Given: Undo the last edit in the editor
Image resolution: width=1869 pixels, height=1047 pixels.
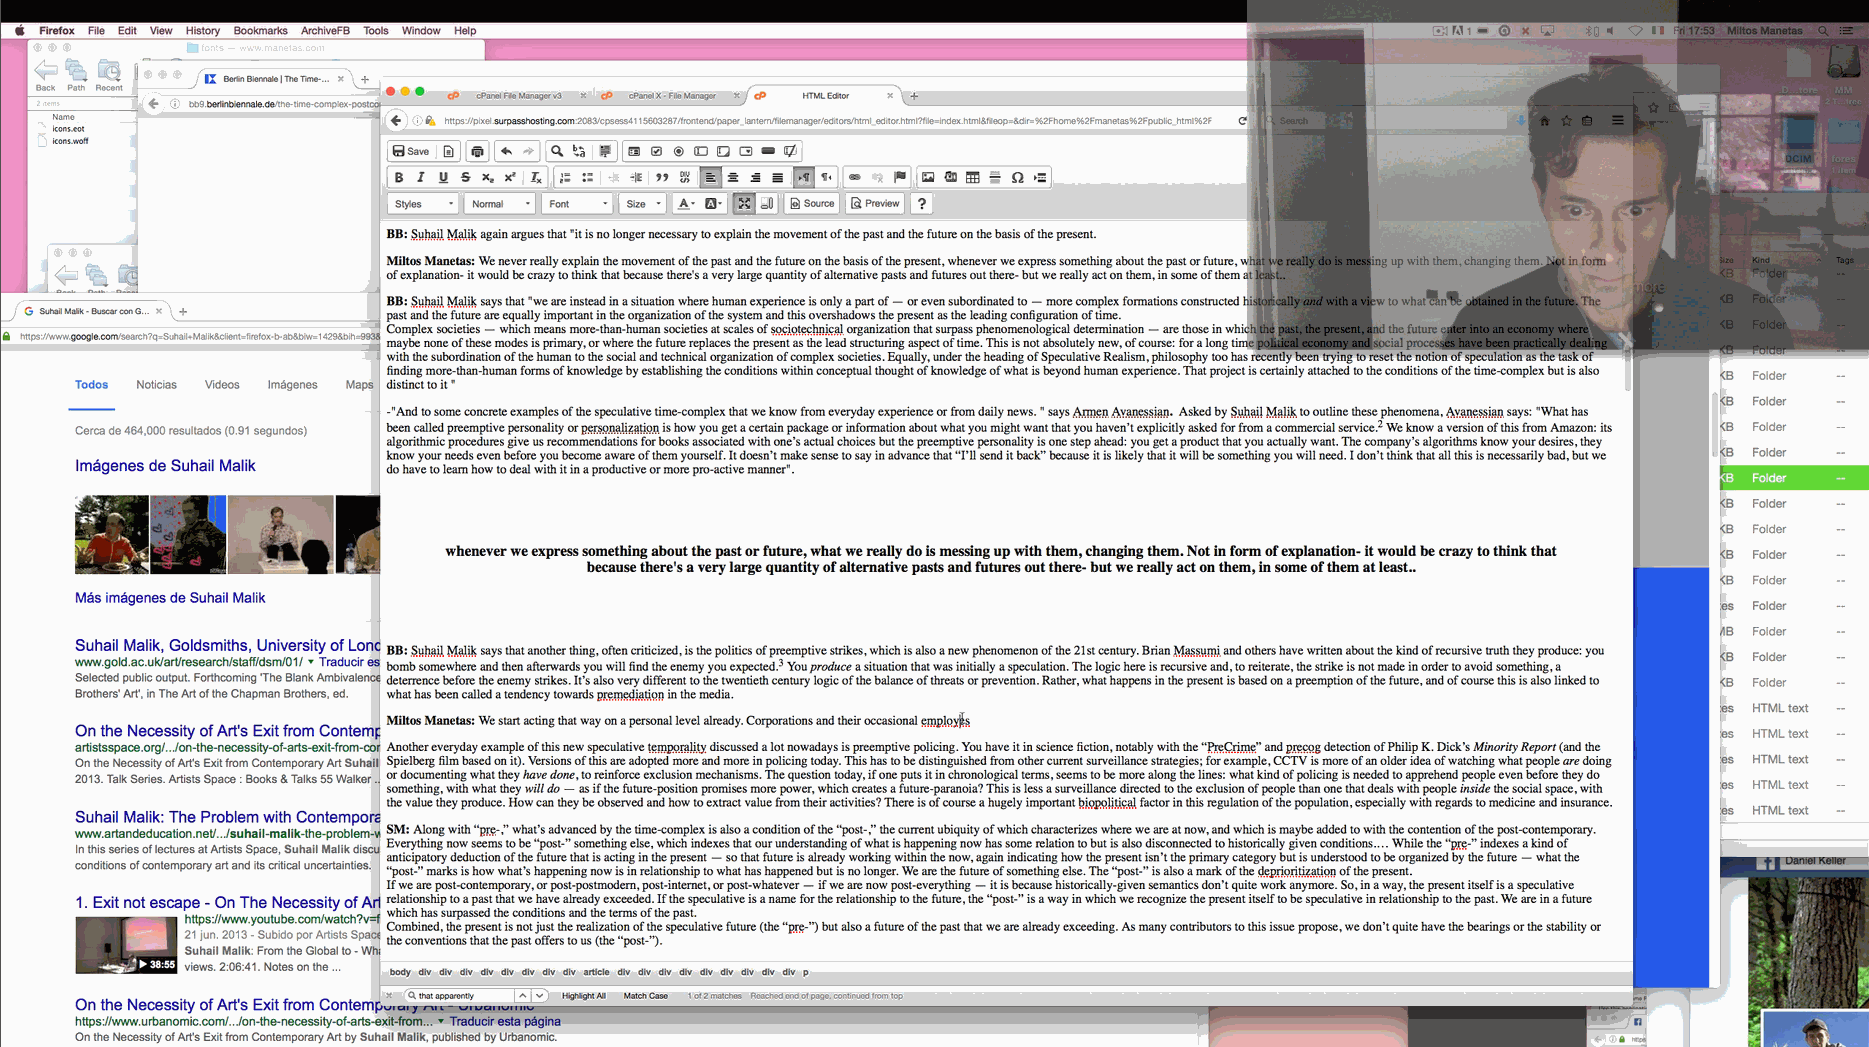Looking at the screenshot, I should [506, 151].
